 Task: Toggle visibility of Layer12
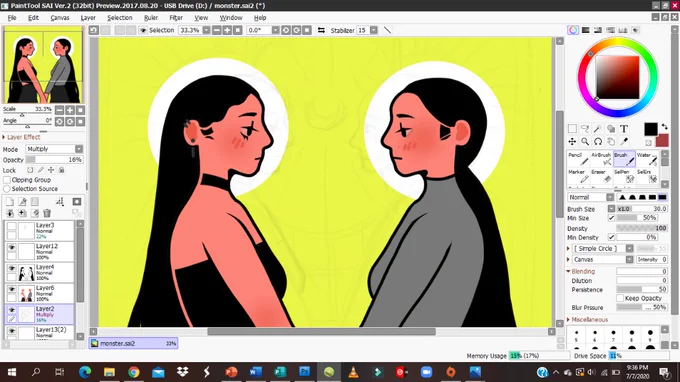(12, 247)
